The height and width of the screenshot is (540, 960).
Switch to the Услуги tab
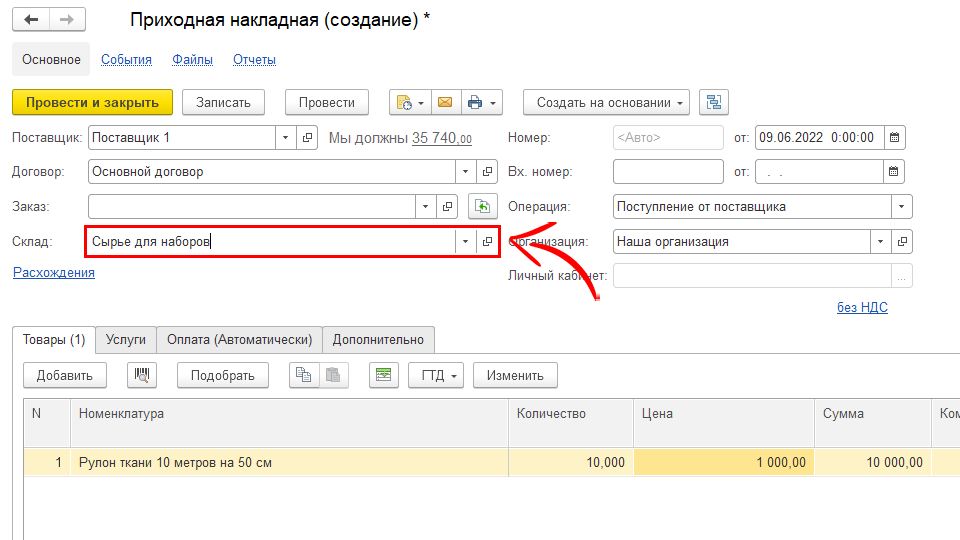(x=125, y=339)
